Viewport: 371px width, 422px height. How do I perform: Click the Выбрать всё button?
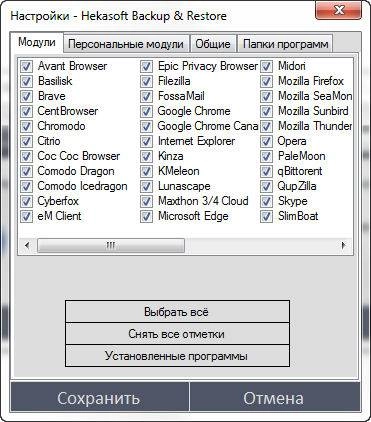[177, 312]
